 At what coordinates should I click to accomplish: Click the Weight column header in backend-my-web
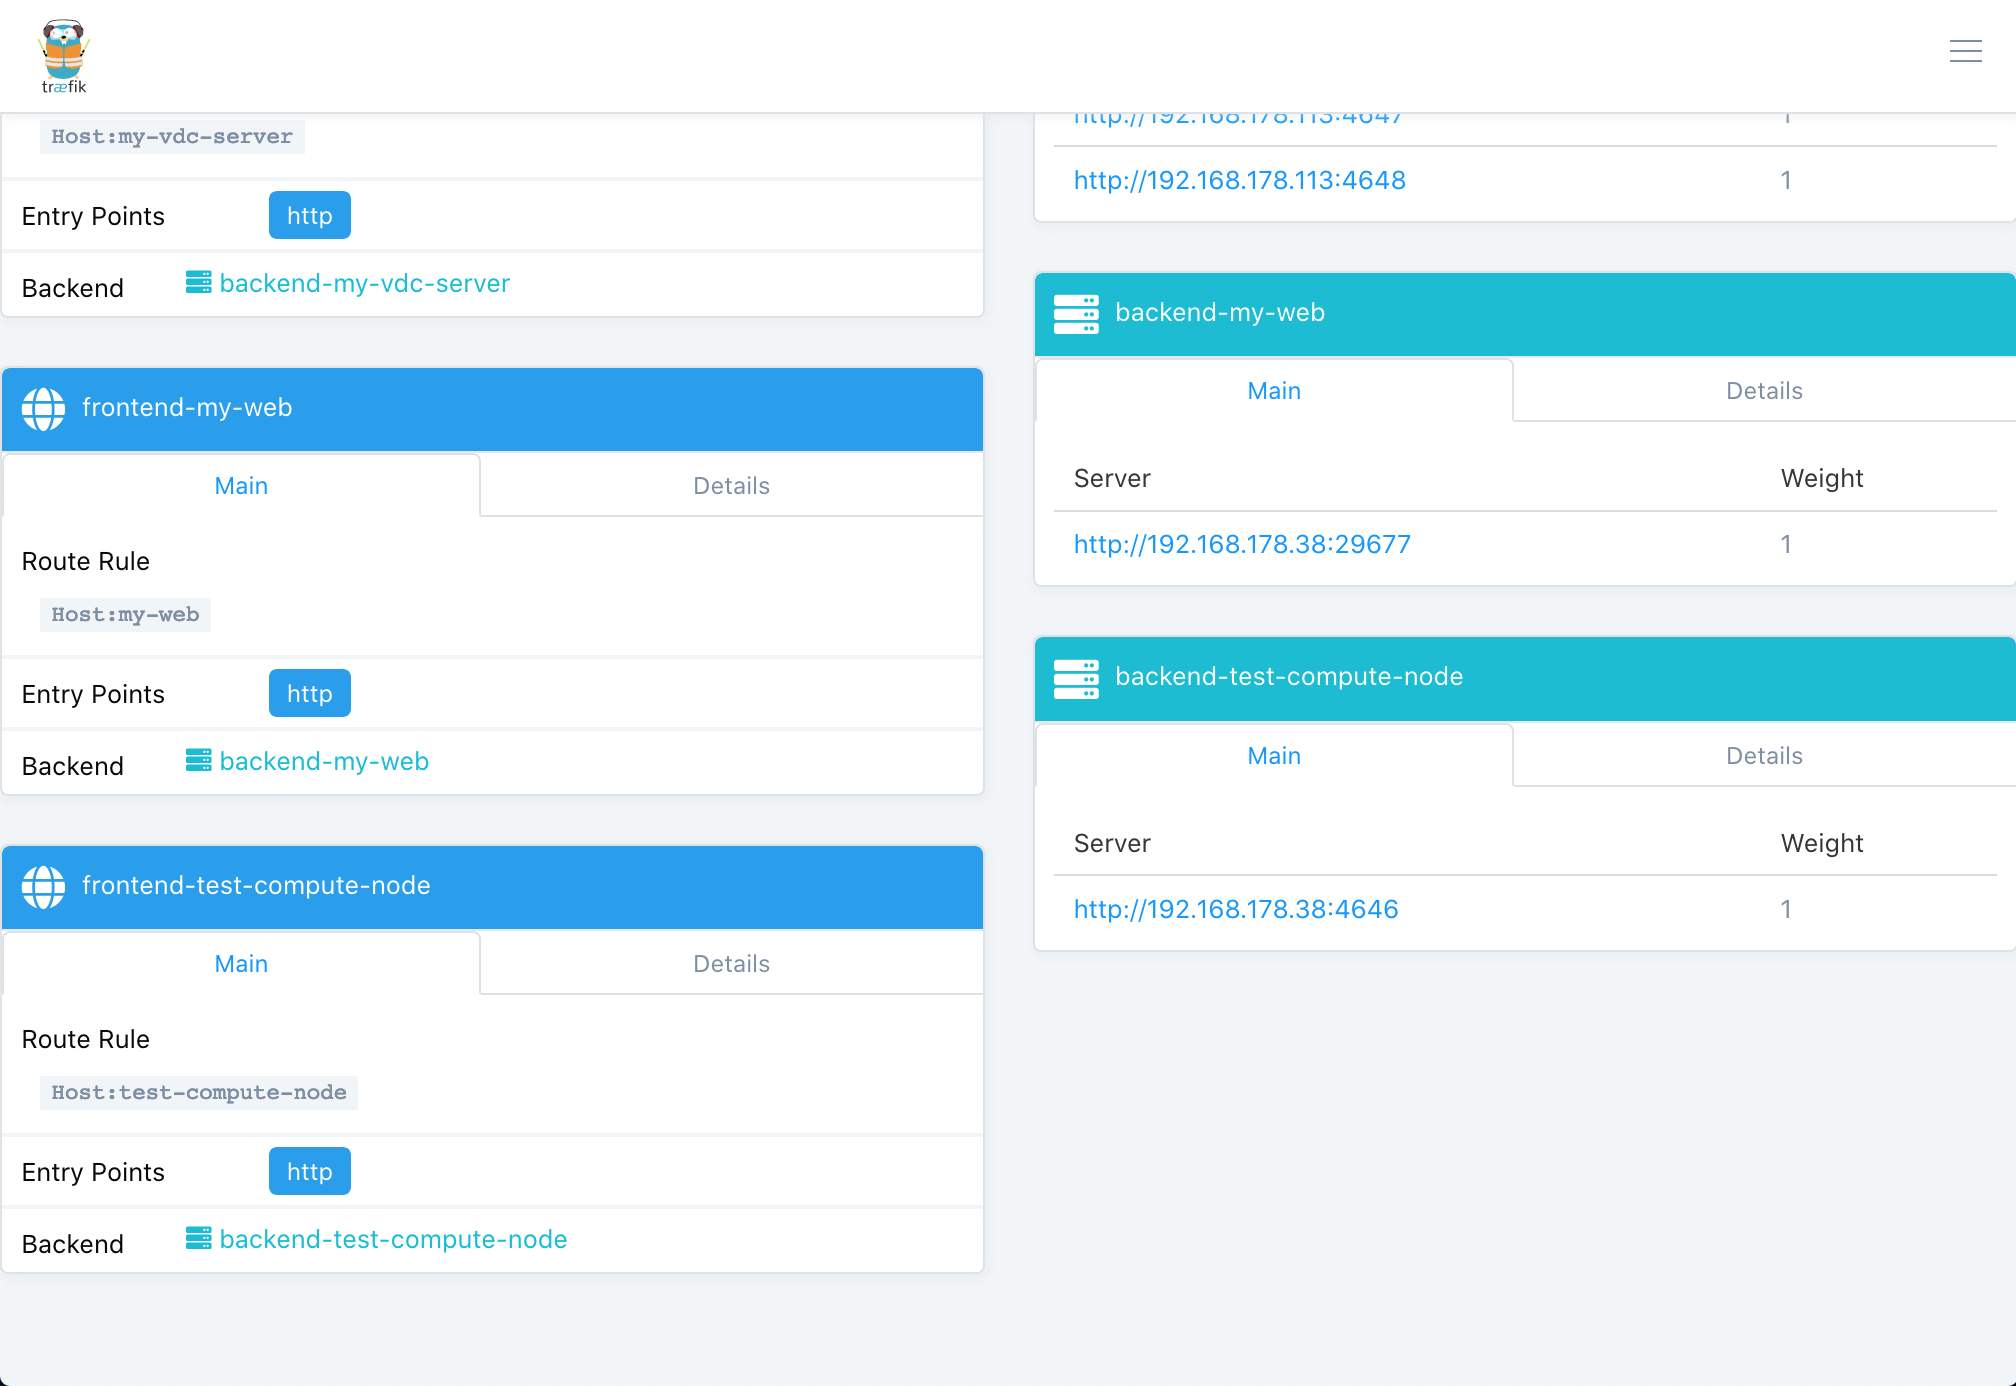1822,478
